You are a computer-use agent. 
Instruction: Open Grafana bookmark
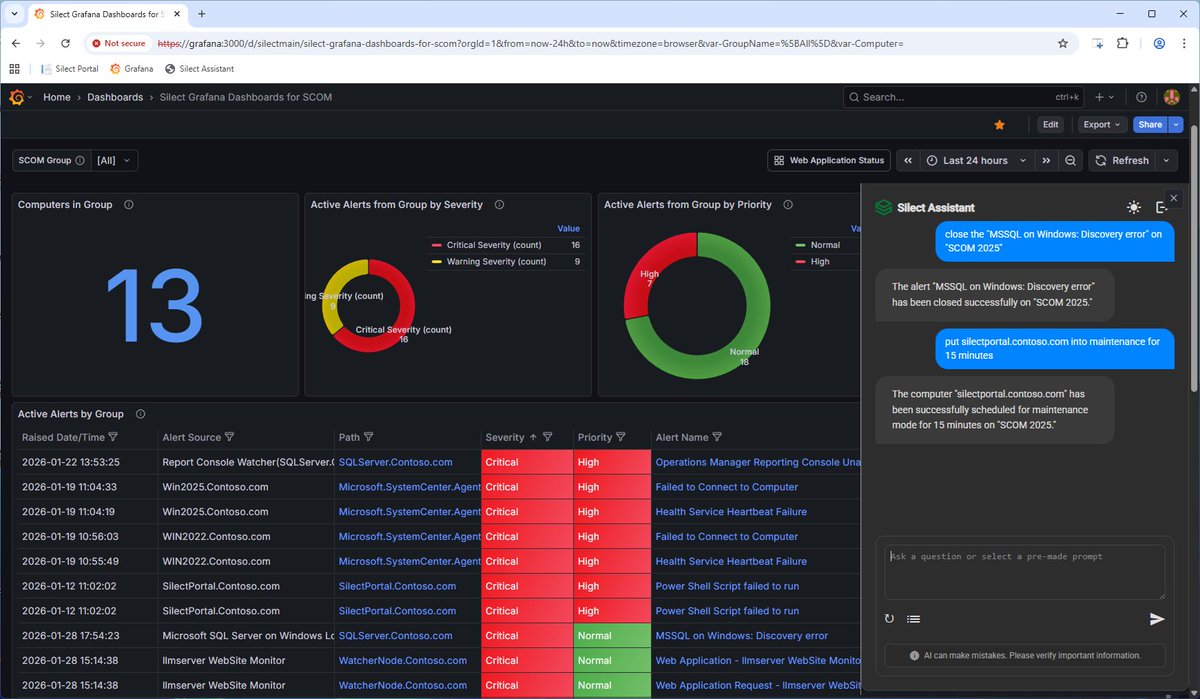point(131,69)
